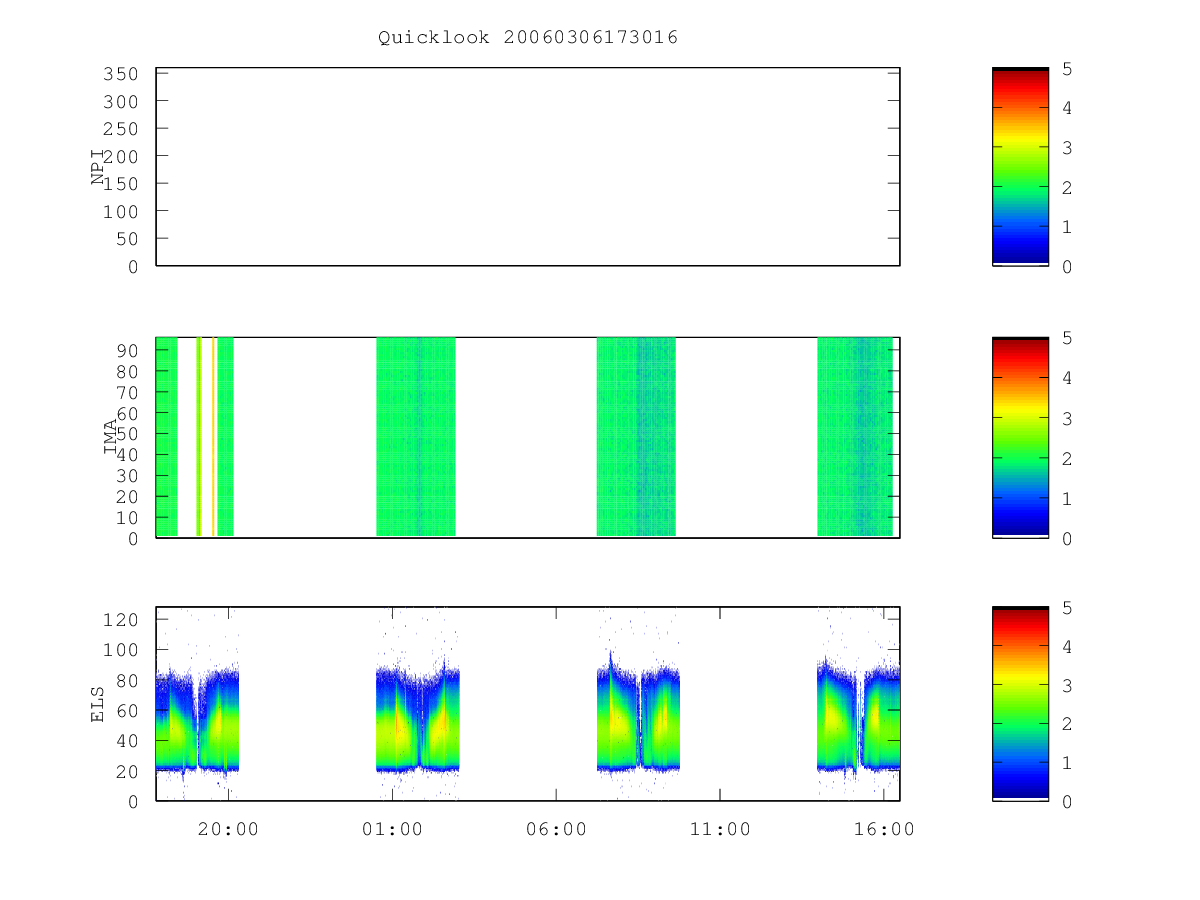Click the IMA panel color scale bar
Viewport: 1200px width, 900px height.
click(1020, 437)
